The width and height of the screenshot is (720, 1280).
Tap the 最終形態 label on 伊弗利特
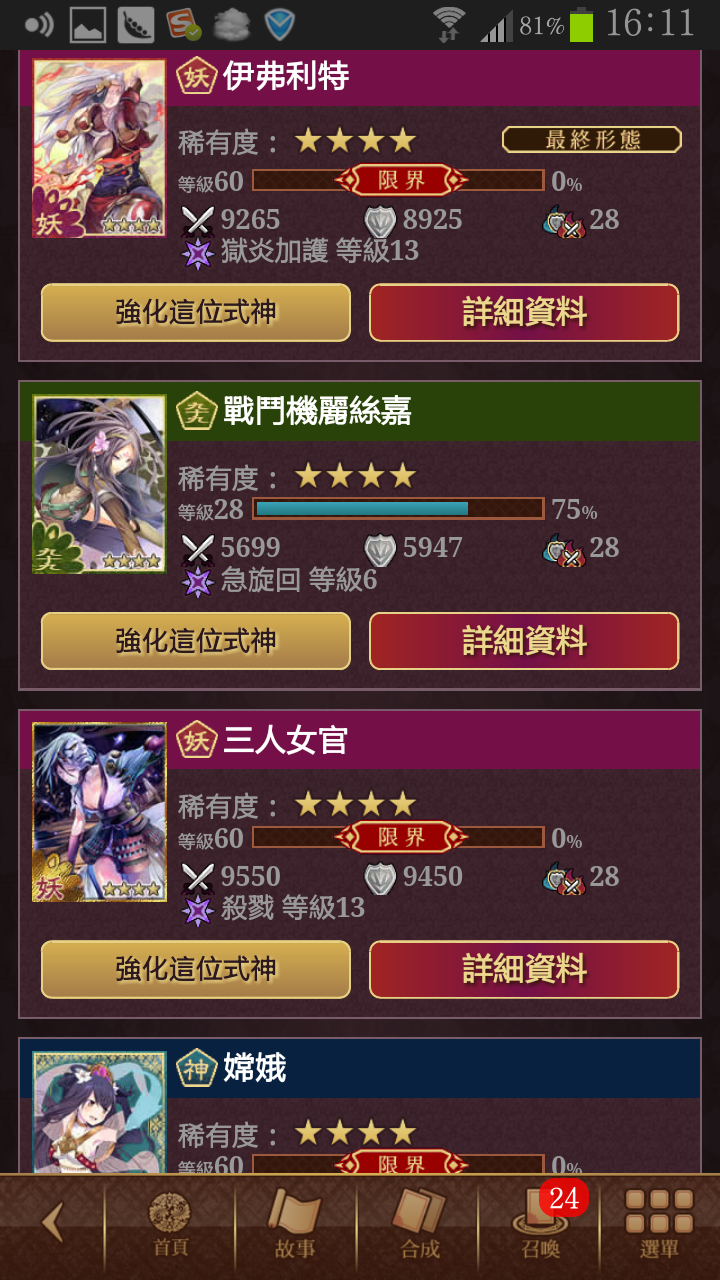coord(592,139)
